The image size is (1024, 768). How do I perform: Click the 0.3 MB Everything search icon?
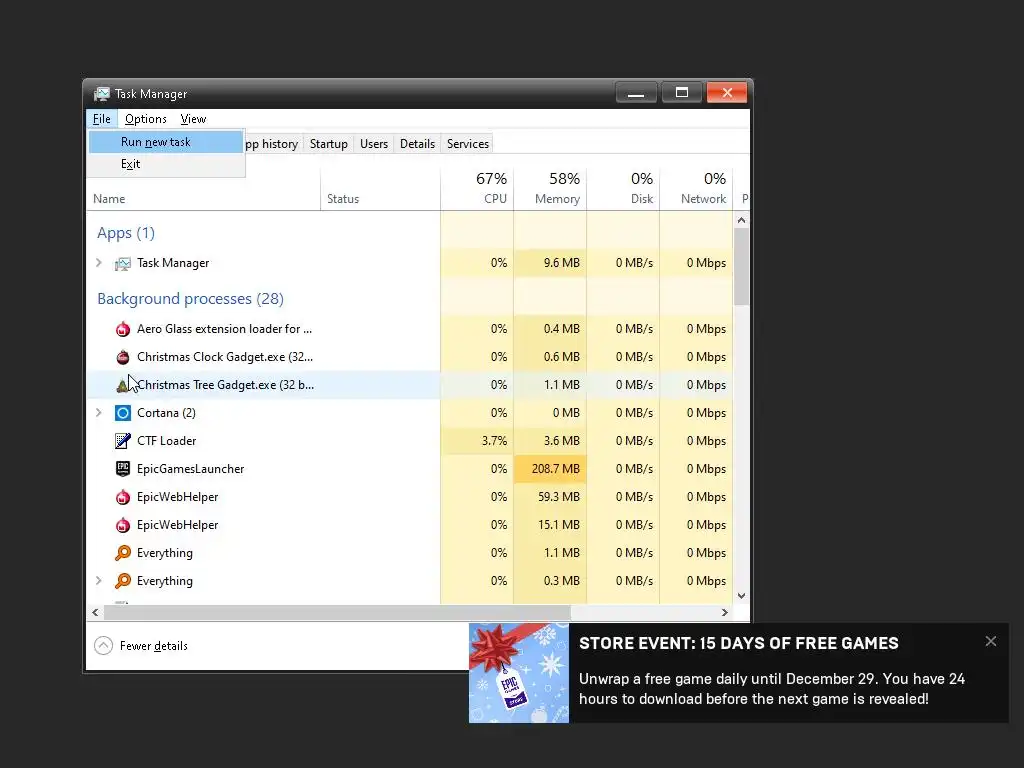tap(123, 581)
